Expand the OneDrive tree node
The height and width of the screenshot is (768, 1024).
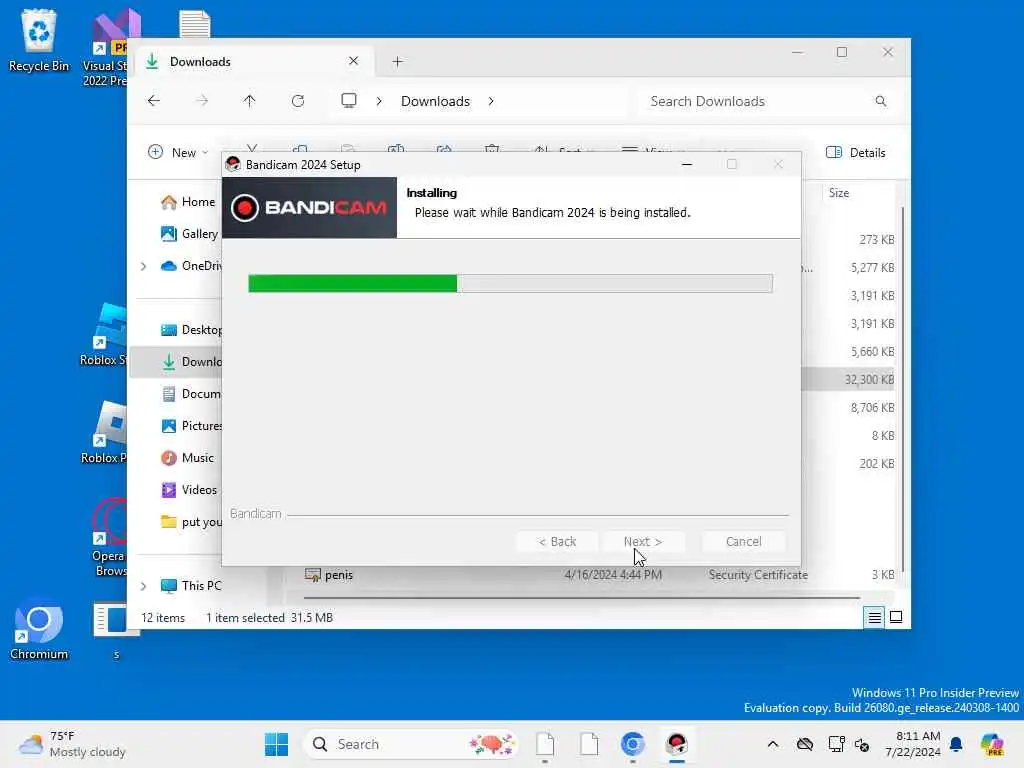click(x=143, y=266)
